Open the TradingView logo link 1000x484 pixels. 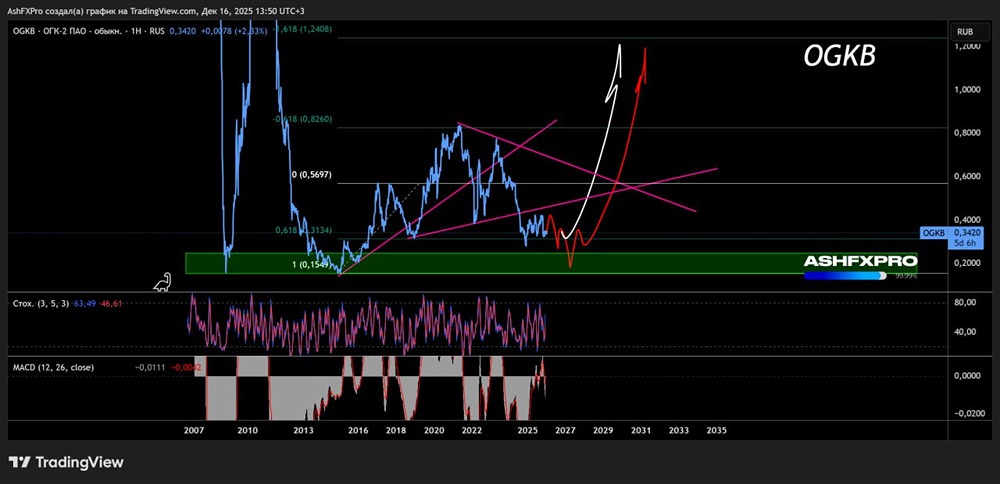(66, 462)
